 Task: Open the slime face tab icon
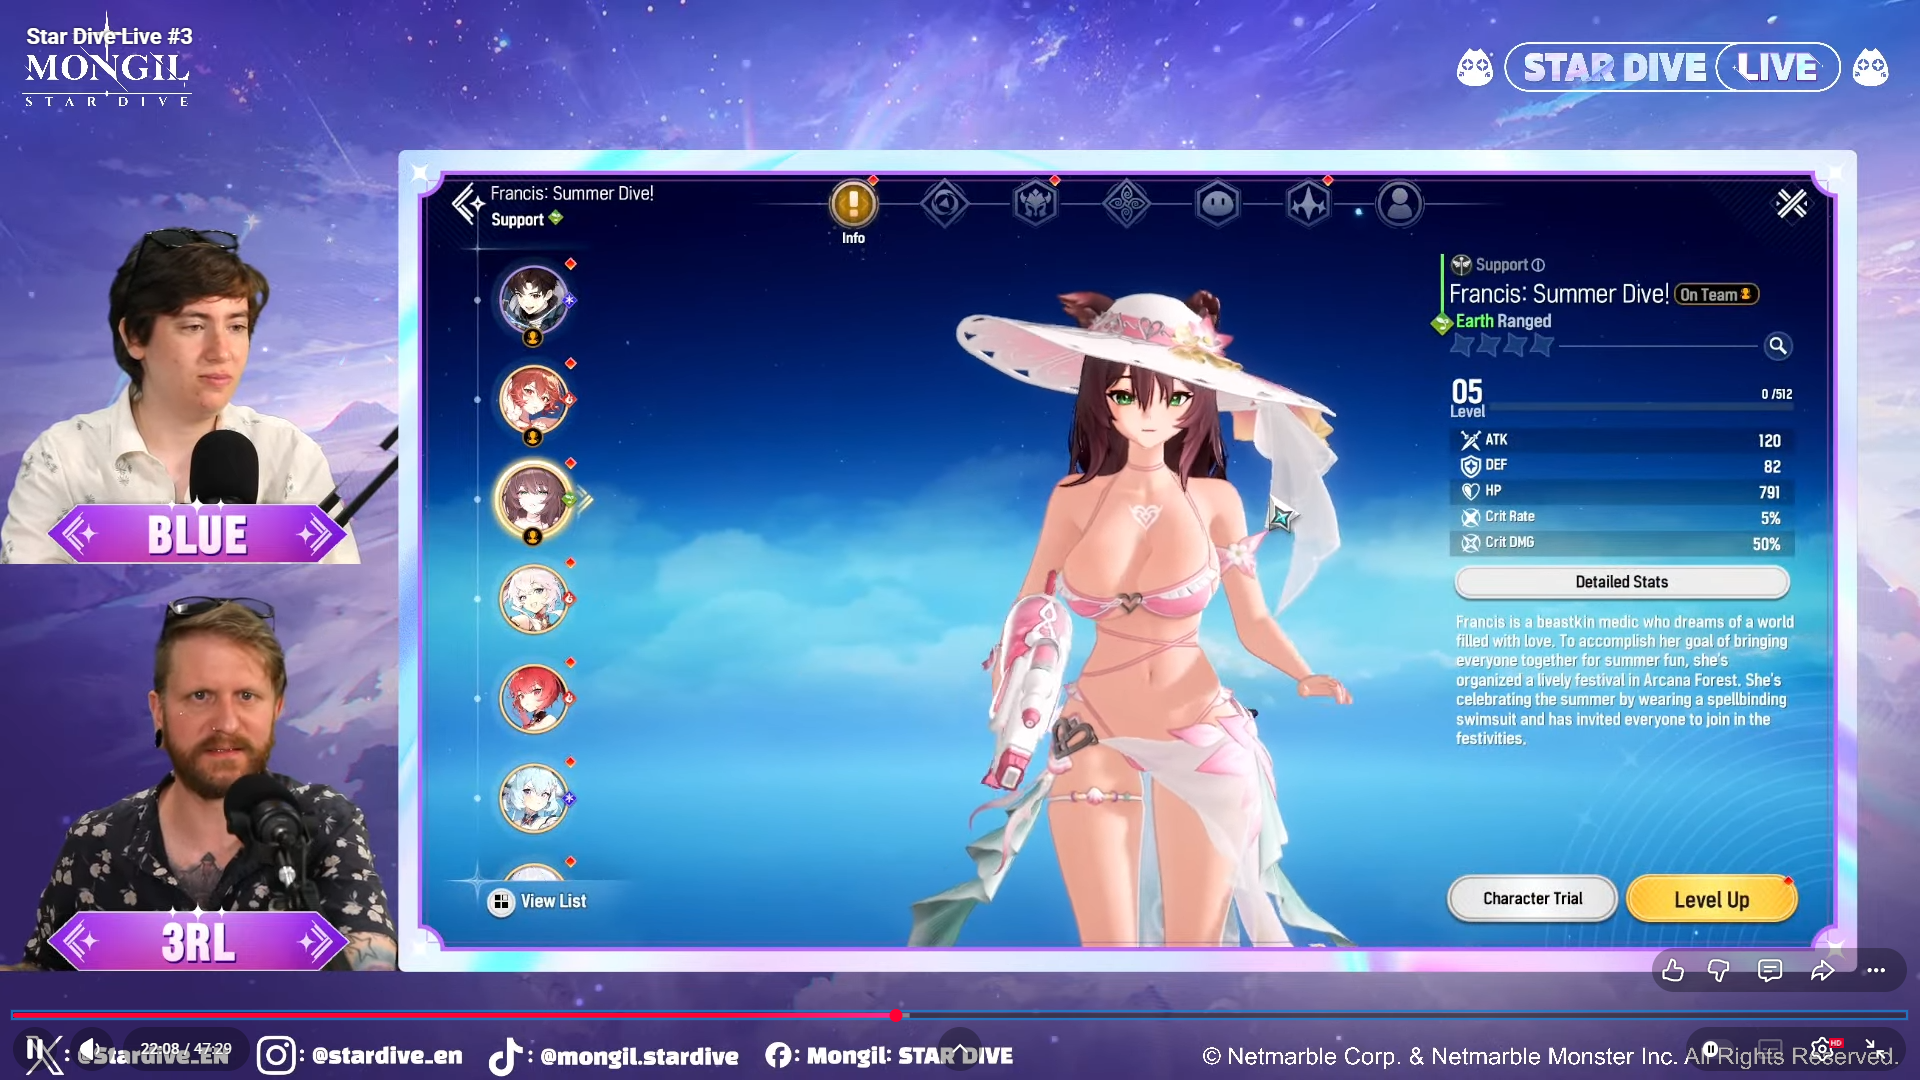[1217, 204]
